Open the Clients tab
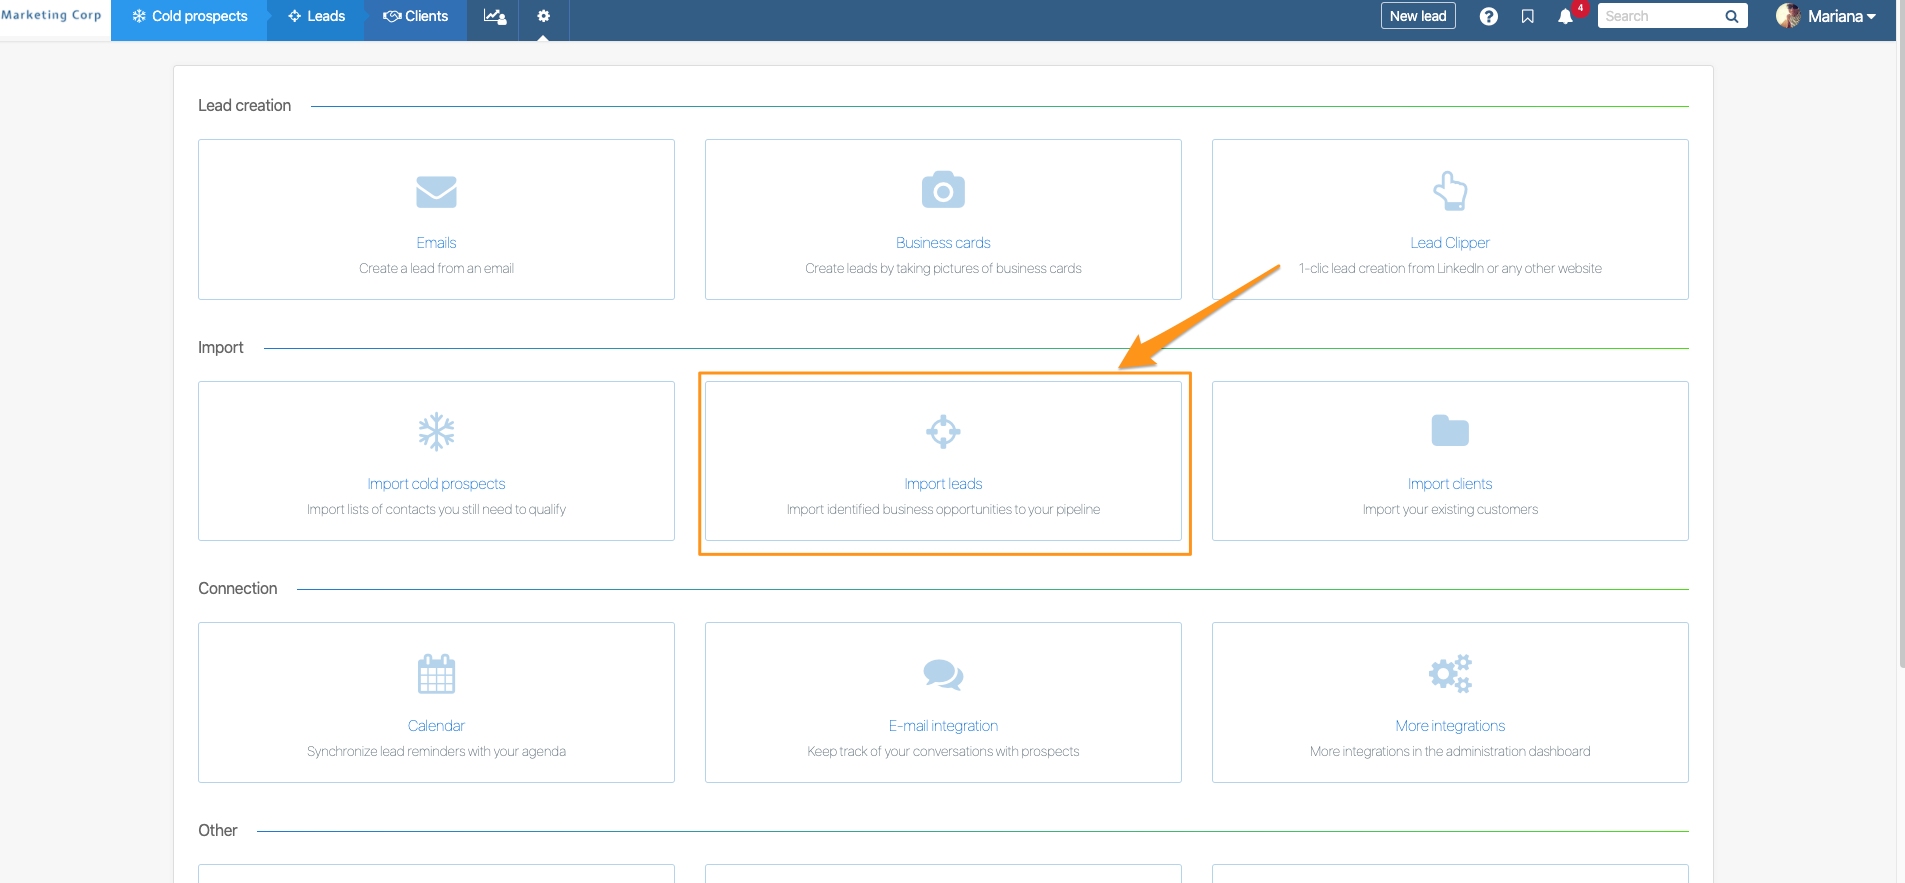 (x=416, y=17)
